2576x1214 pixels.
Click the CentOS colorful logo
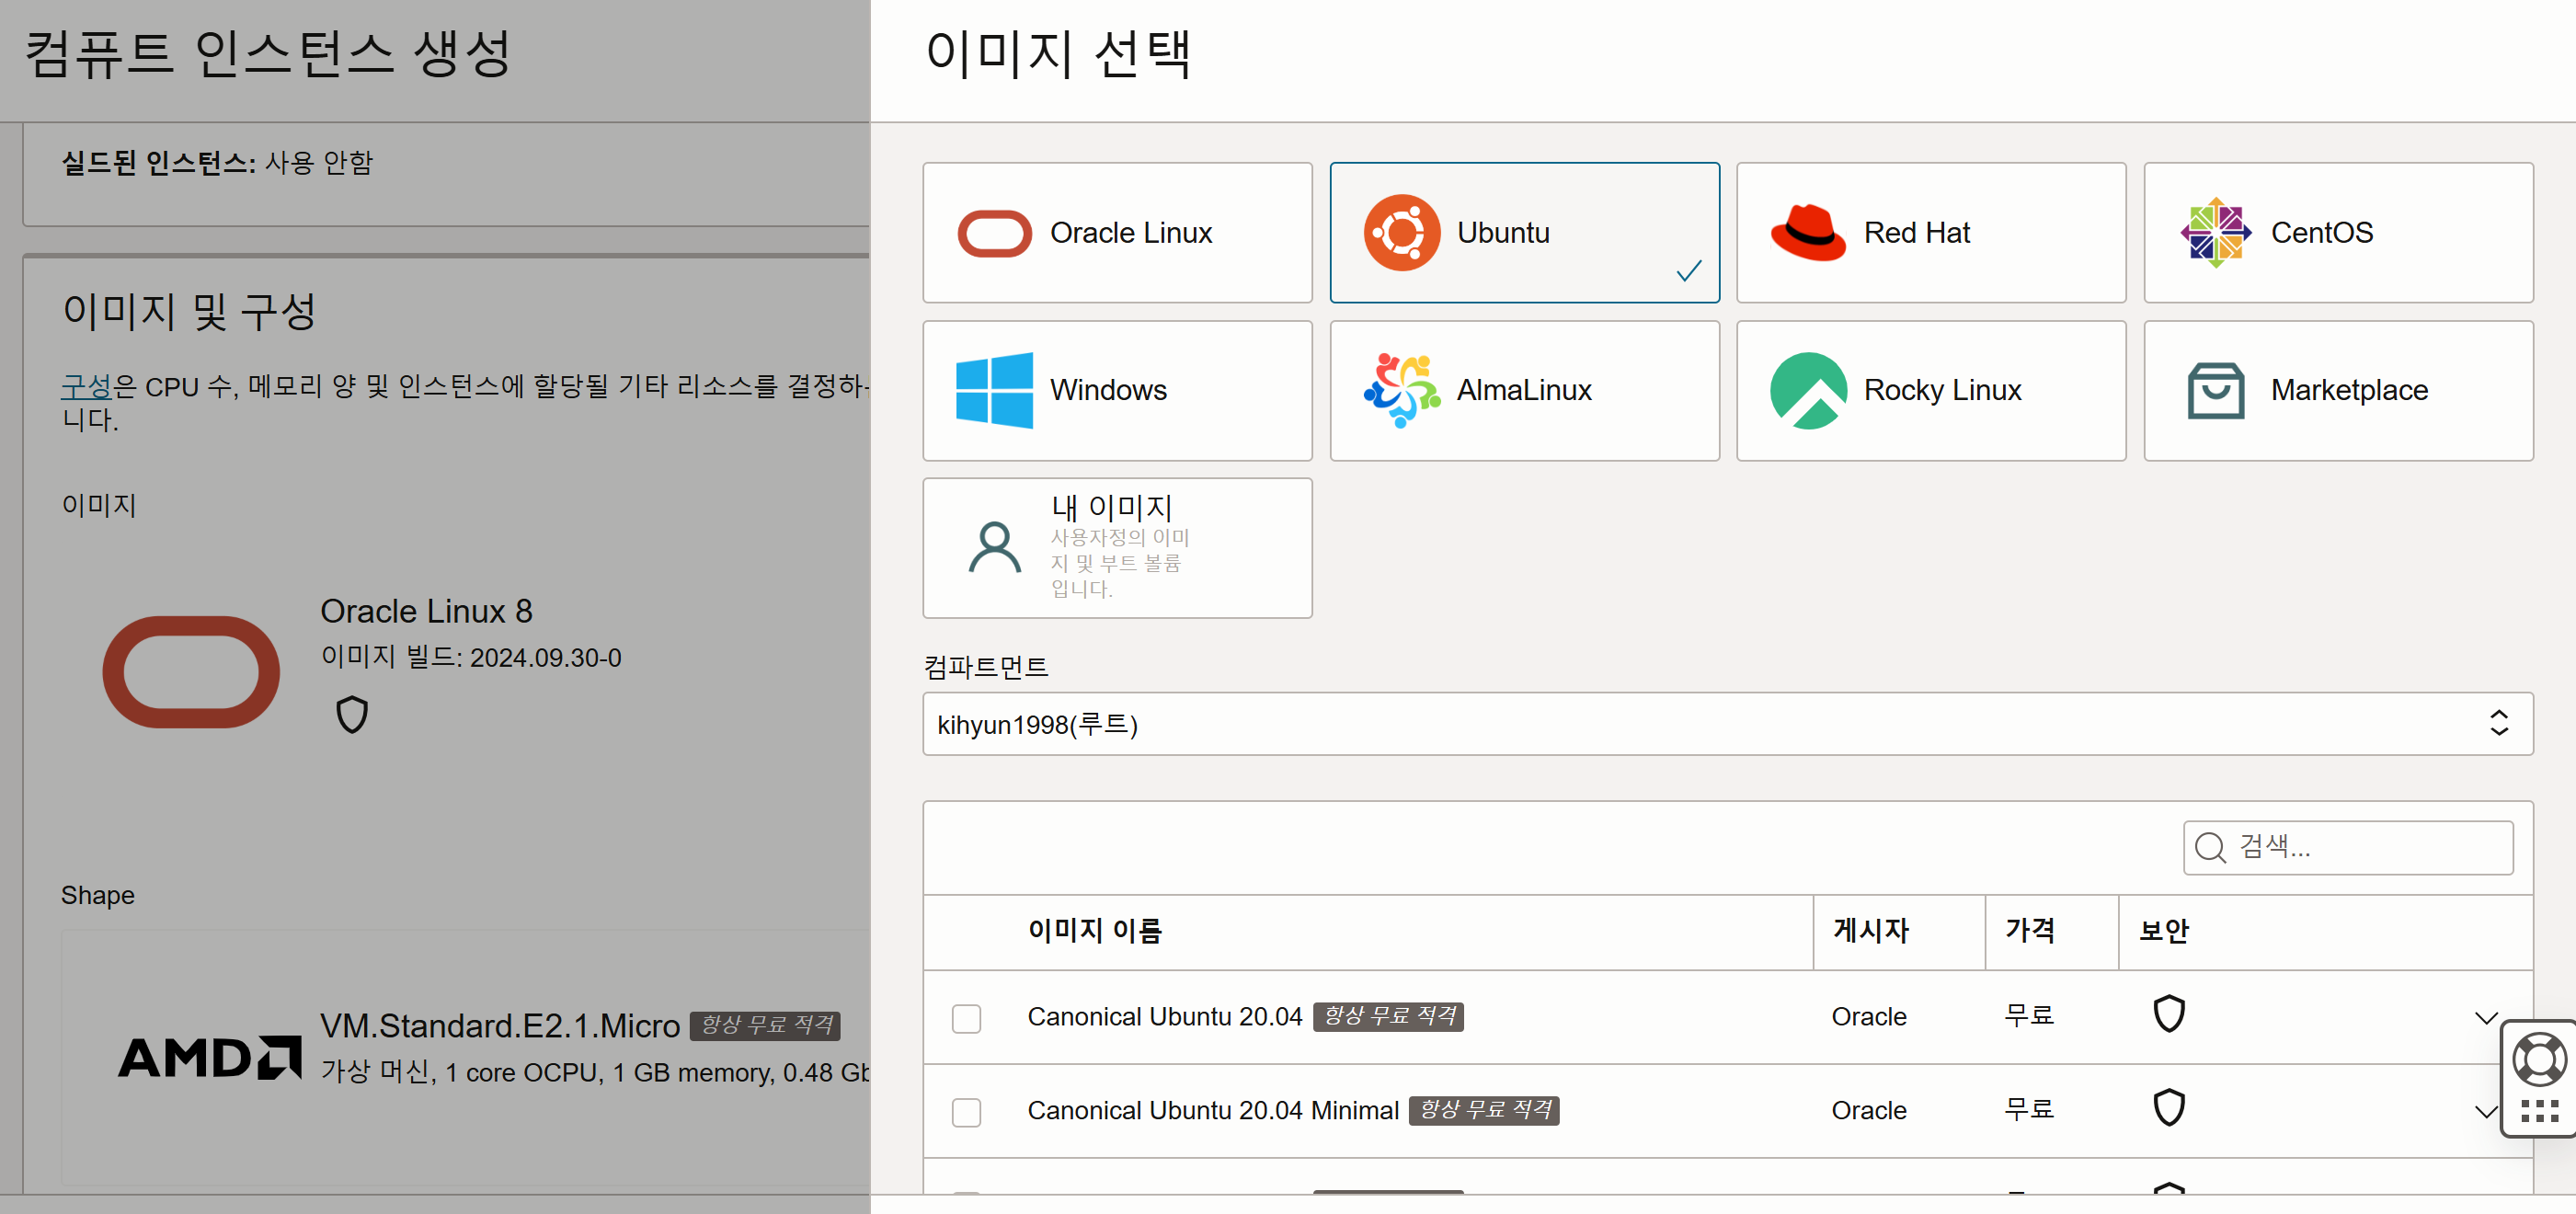click(2215, 232)
